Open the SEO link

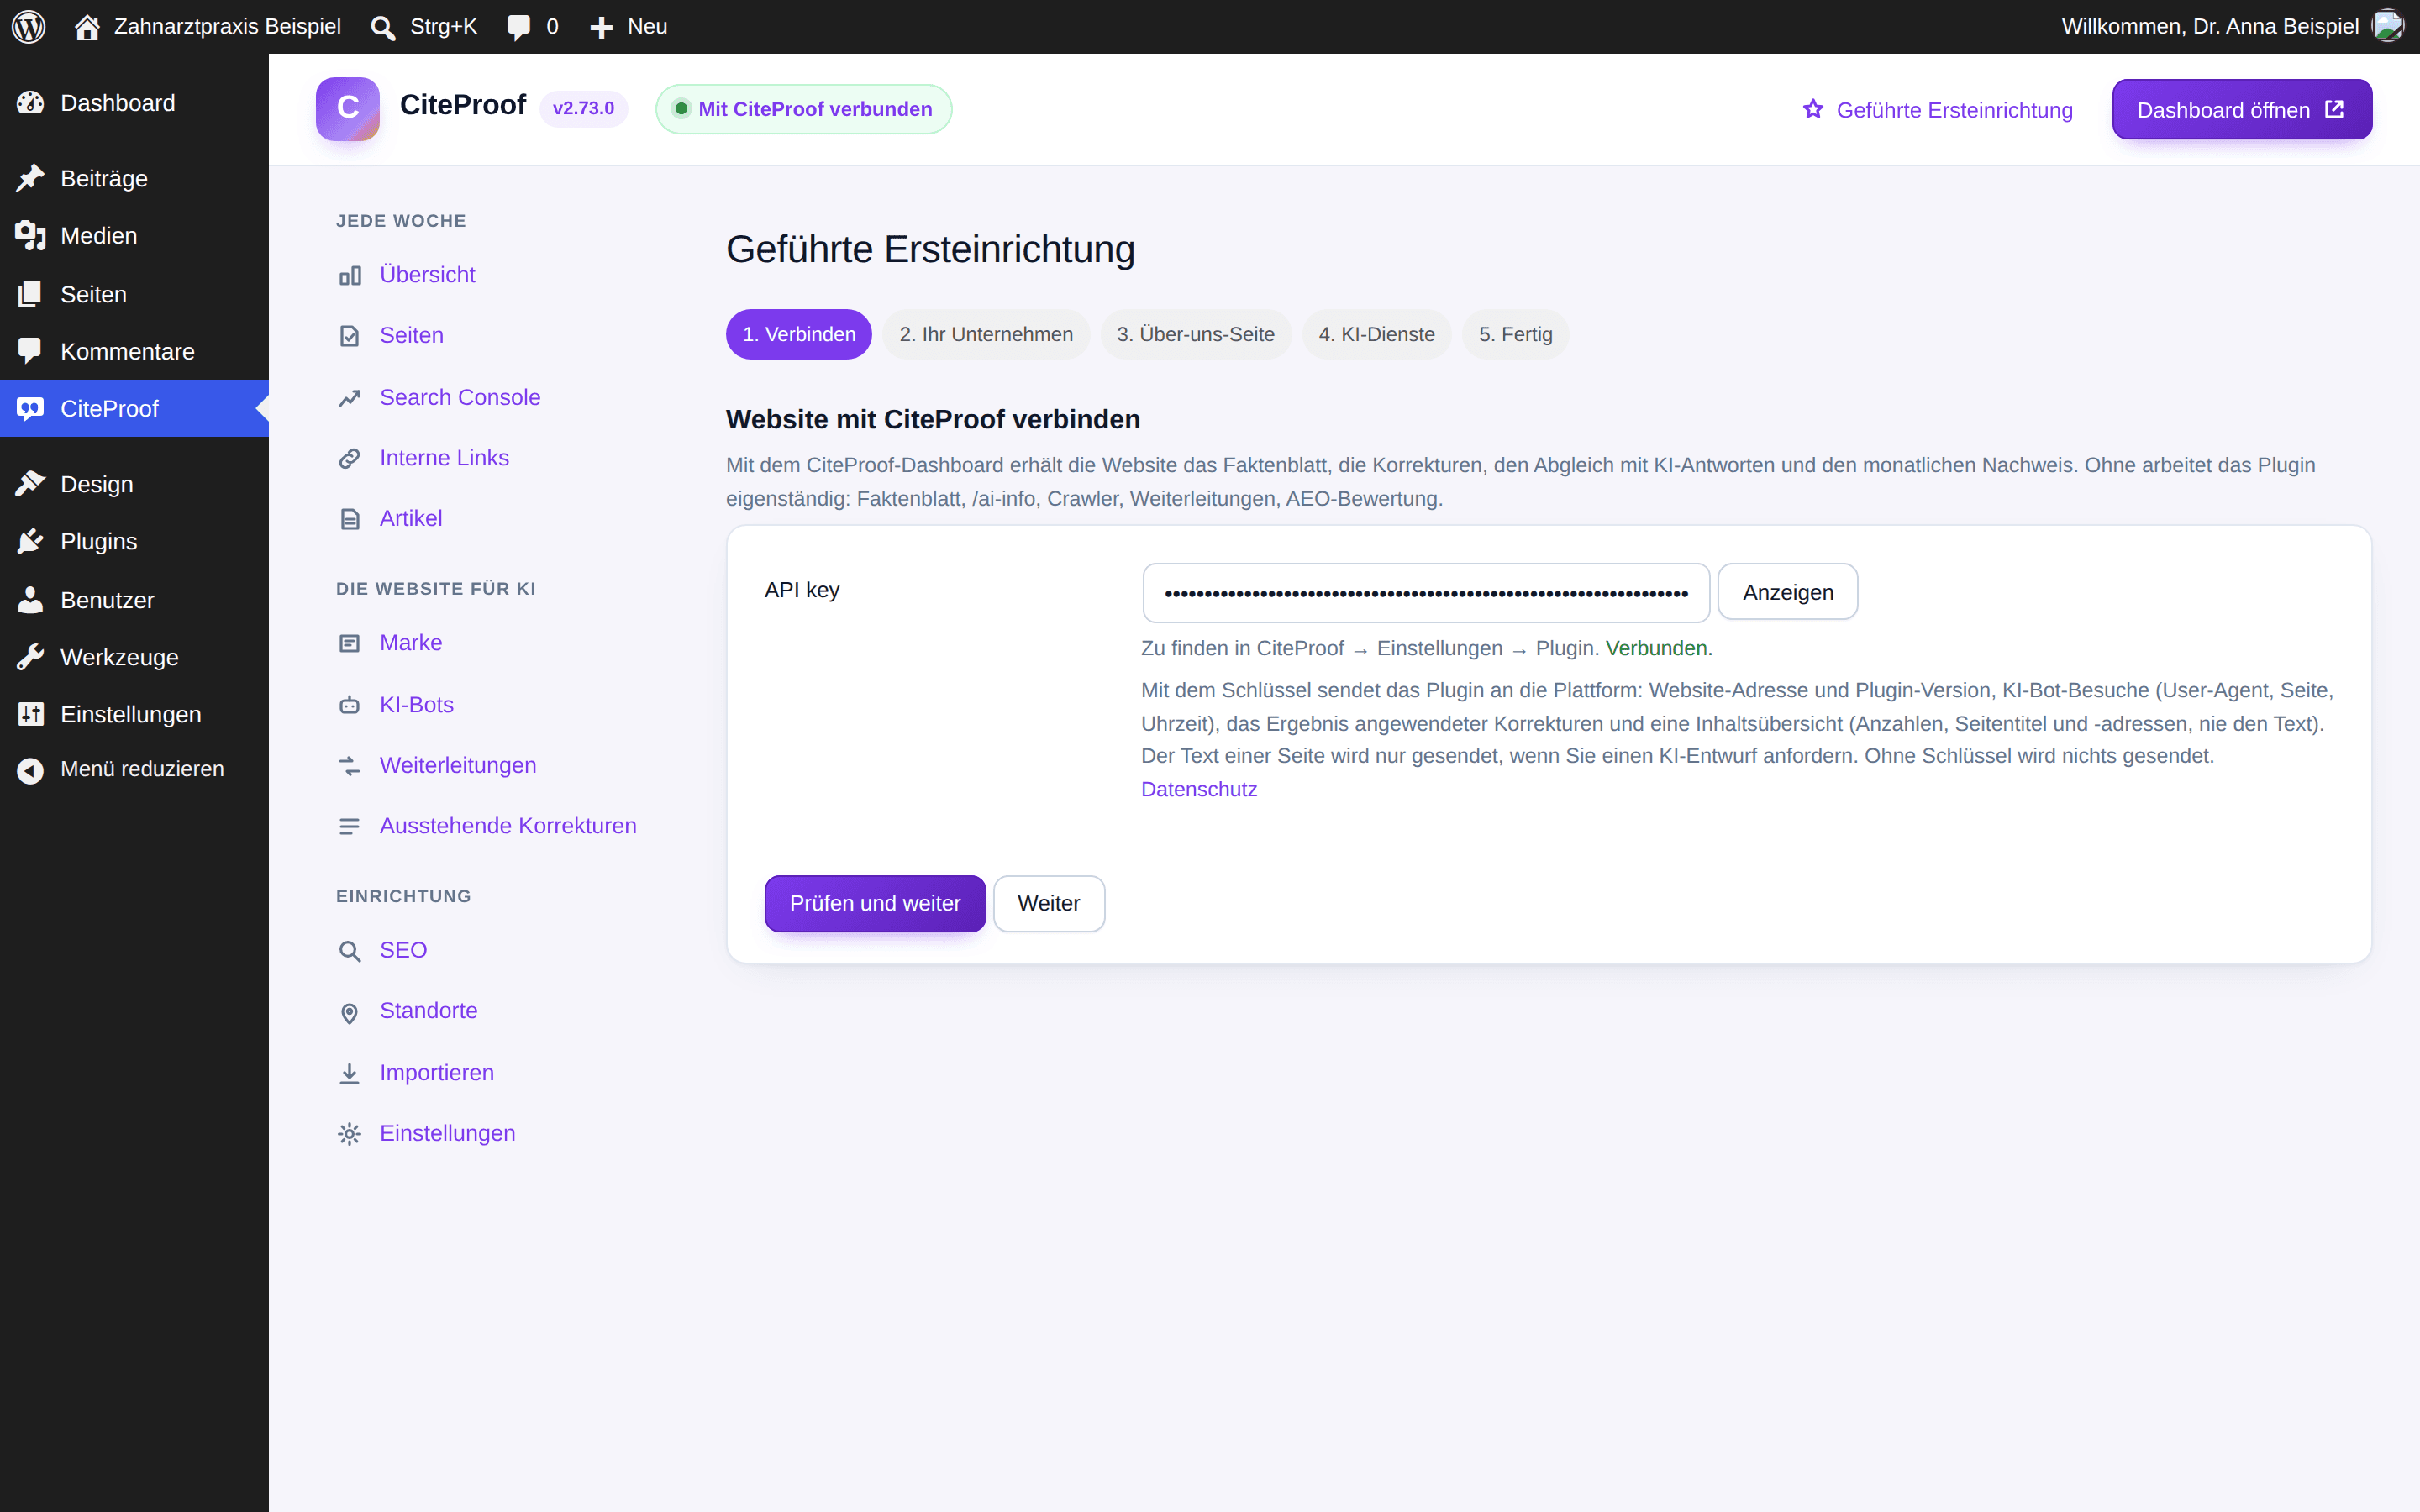pos(403,949)
